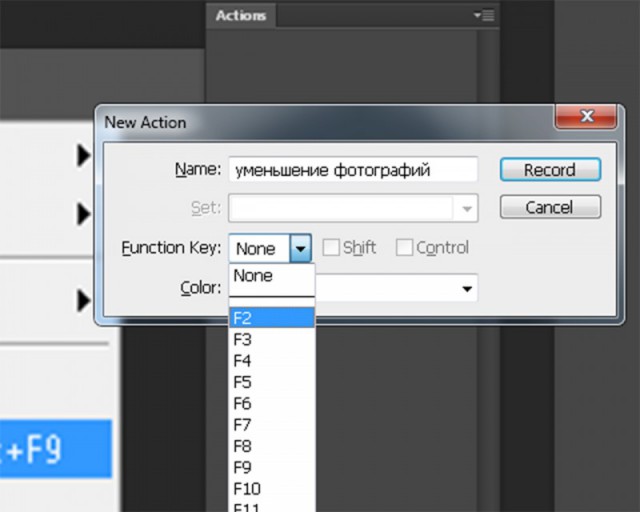Select F10 from the list
Image resolution: width=640 pixels, height=512 pixels.
pyautogui.click(x=272, y=488)
